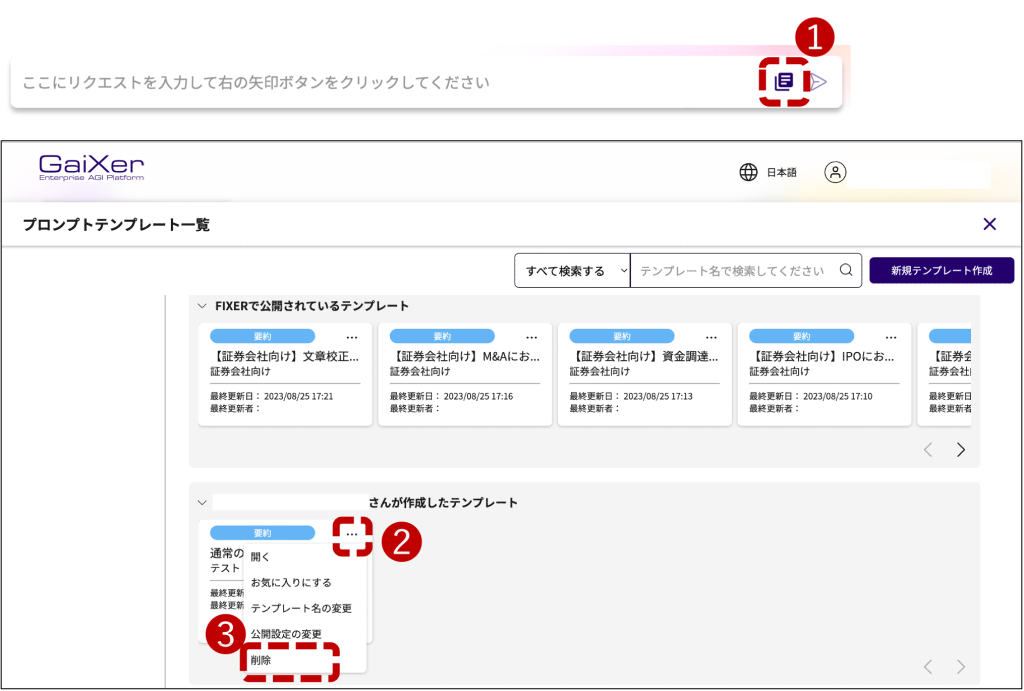Open three-dot menu on IPO template card
1024x691 pixels.
point(891,337)
